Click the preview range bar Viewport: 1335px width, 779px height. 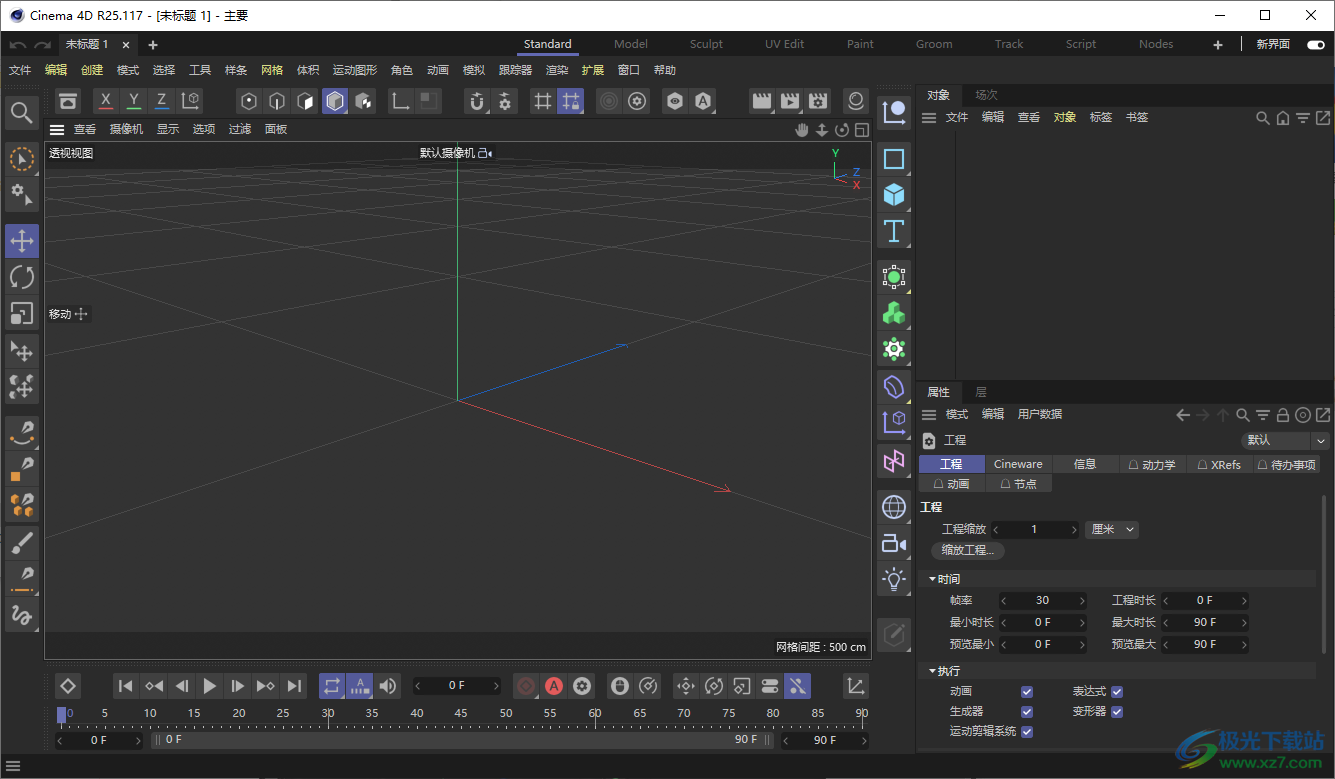tap(462, 740)
